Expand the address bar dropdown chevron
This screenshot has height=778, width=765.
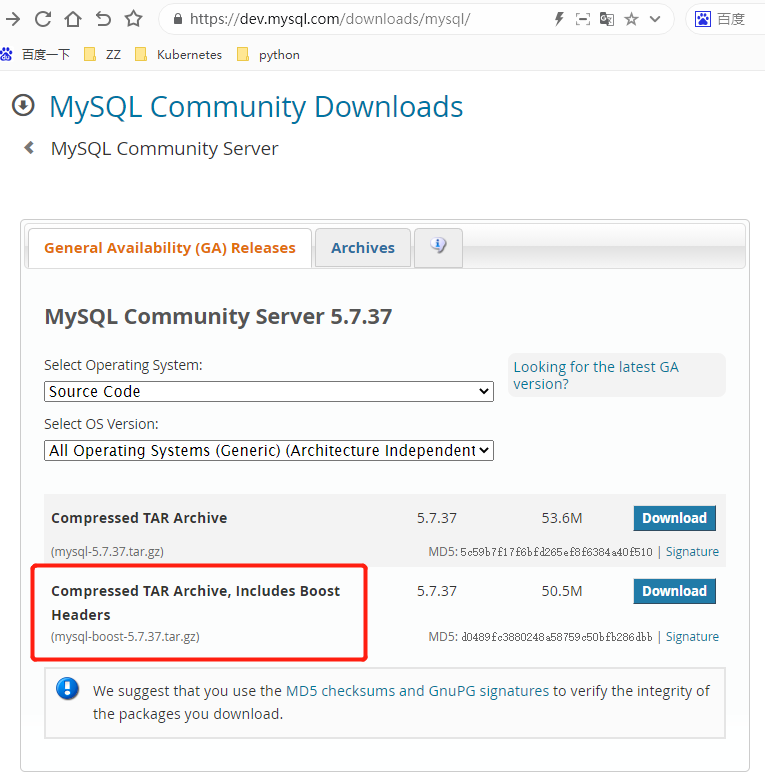(655, 19)
